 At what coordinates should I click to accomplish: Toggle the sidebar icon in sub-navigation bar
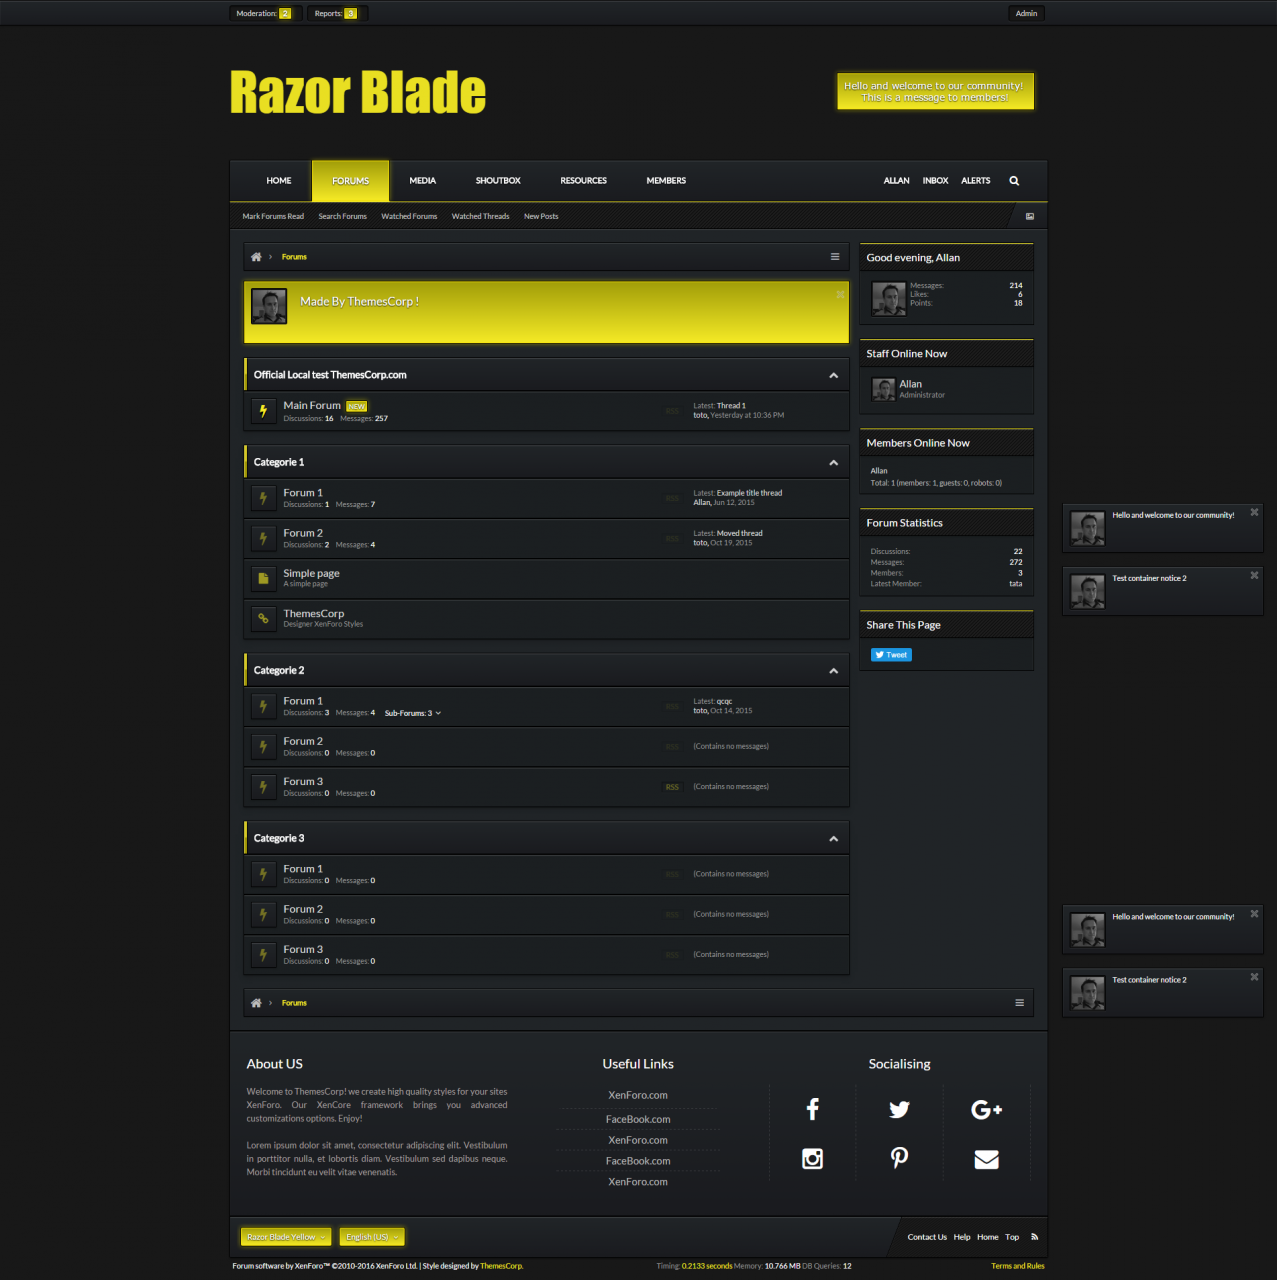click(x=1030, y=216)
